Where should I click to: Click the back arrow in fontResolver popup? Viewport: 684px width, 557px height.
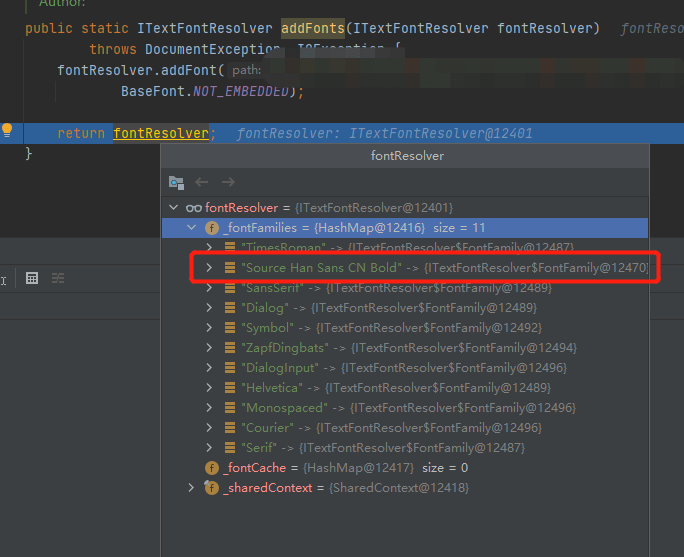(201, 182)
